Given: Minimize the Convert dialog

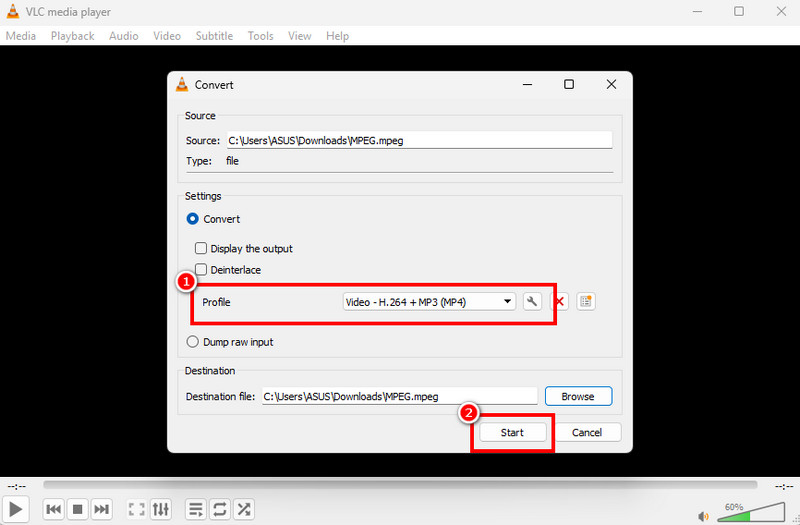Looking at the screenshot, I should click(x=528, y=84).
